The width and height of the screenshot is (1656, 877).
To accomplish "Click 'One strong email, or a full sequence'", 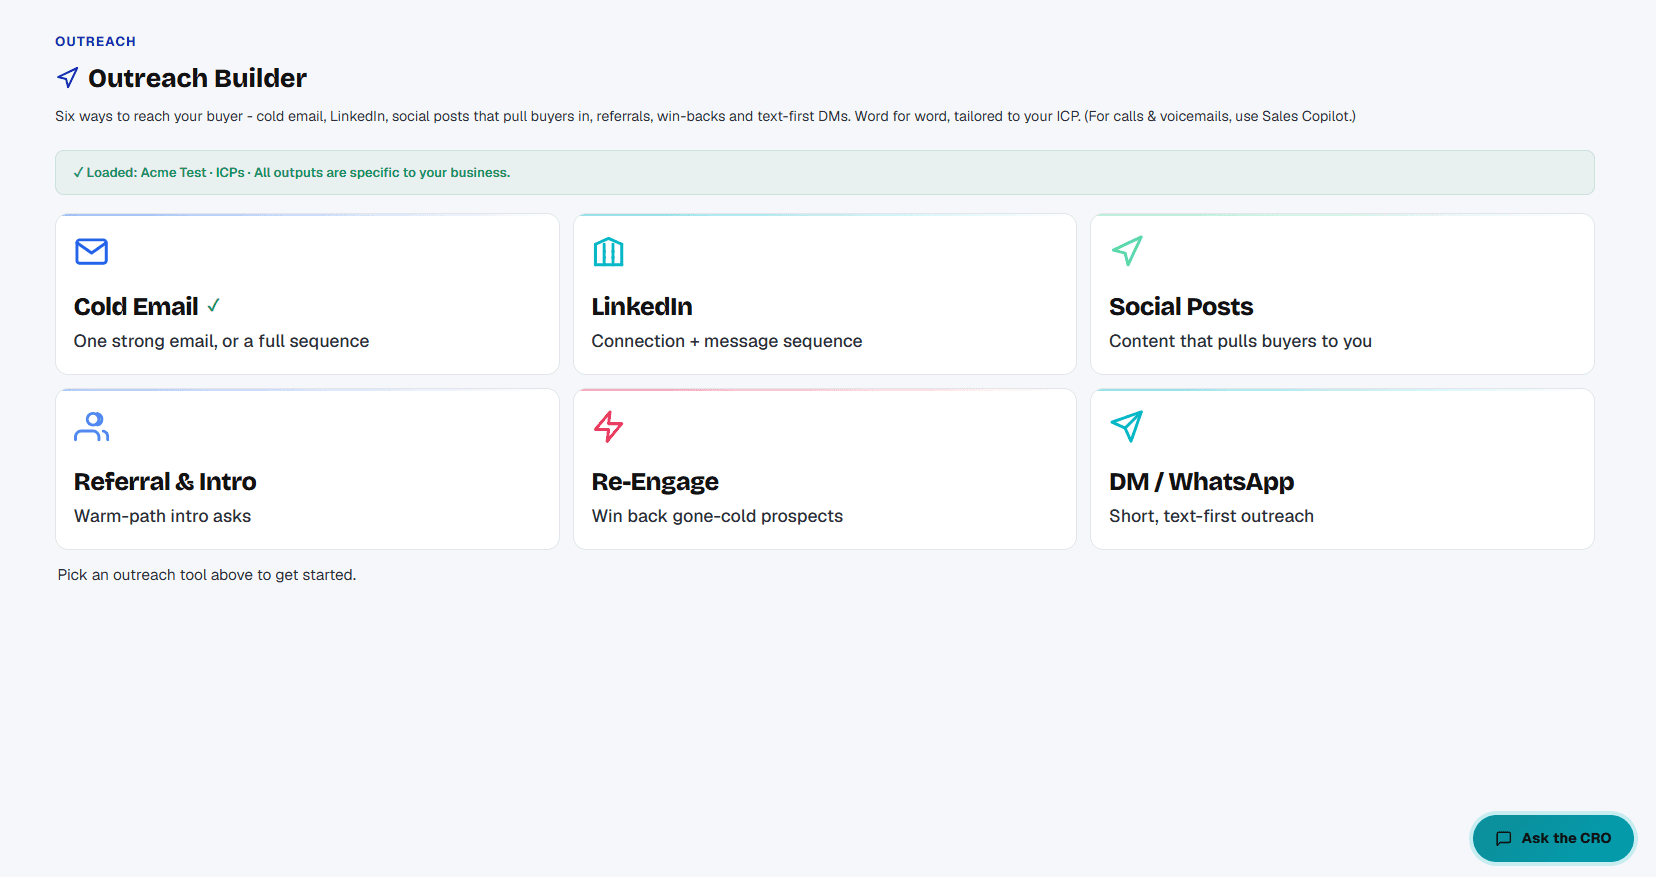I will tap(221, 341).
